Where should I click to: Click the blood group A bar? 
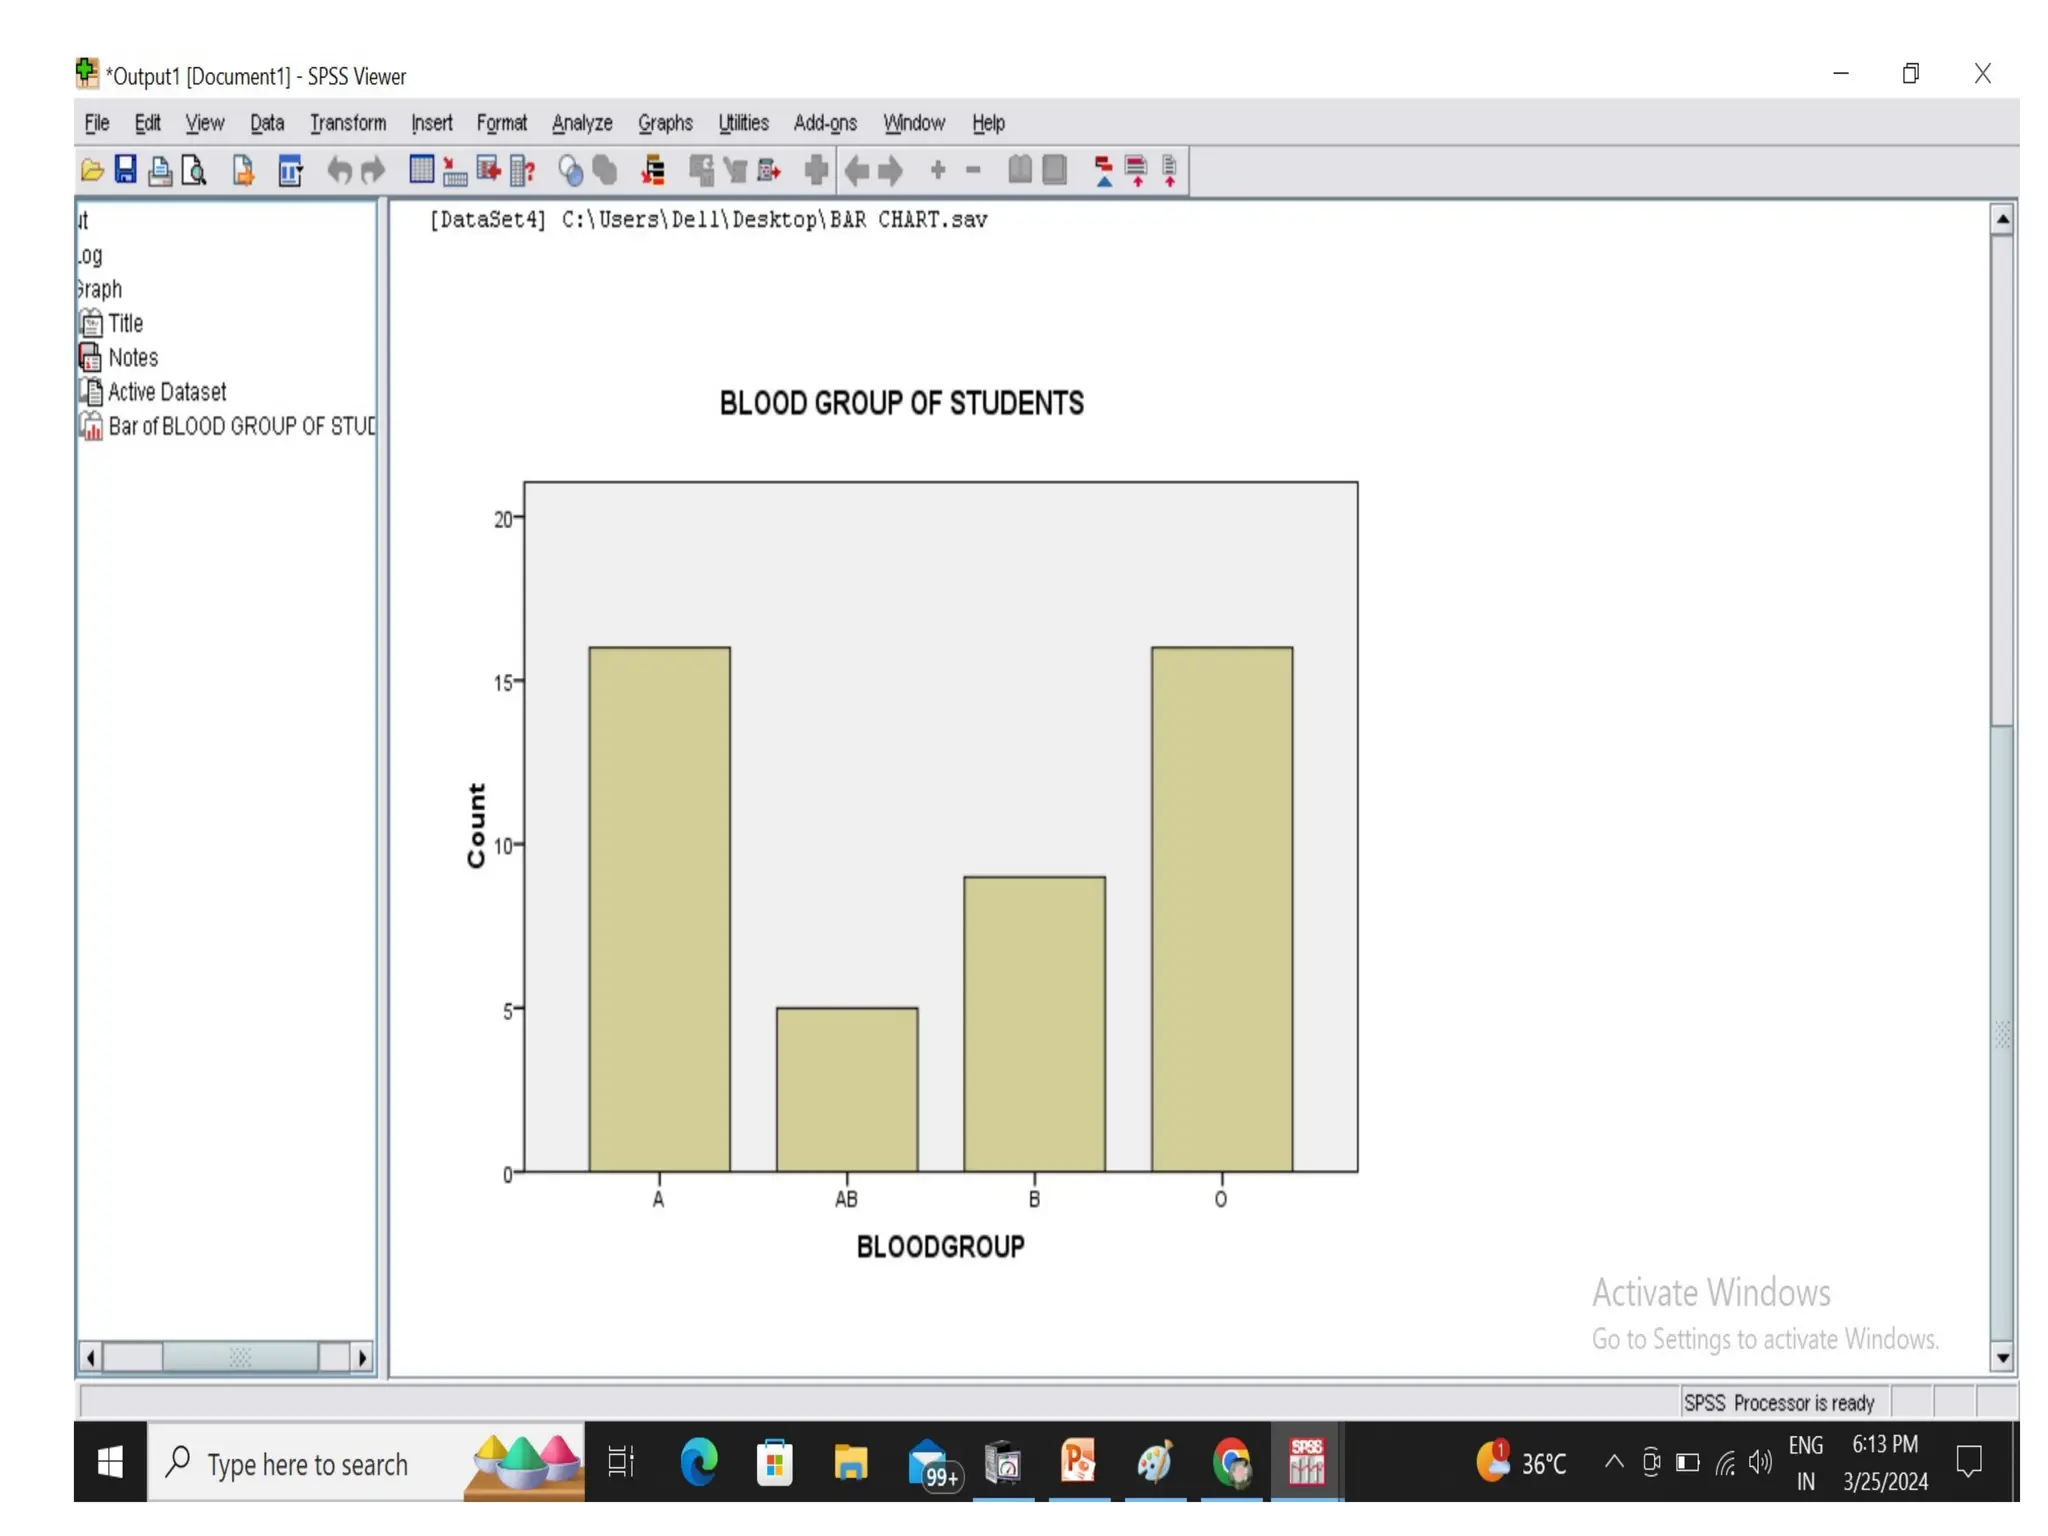pyautogui.click(x=659, y=908)
